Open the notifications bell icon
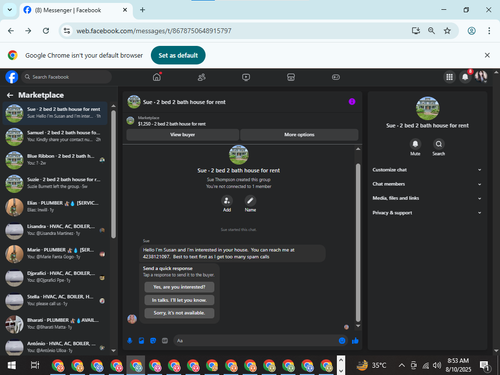This screenshot has height=375, width=500. (465, 77)
